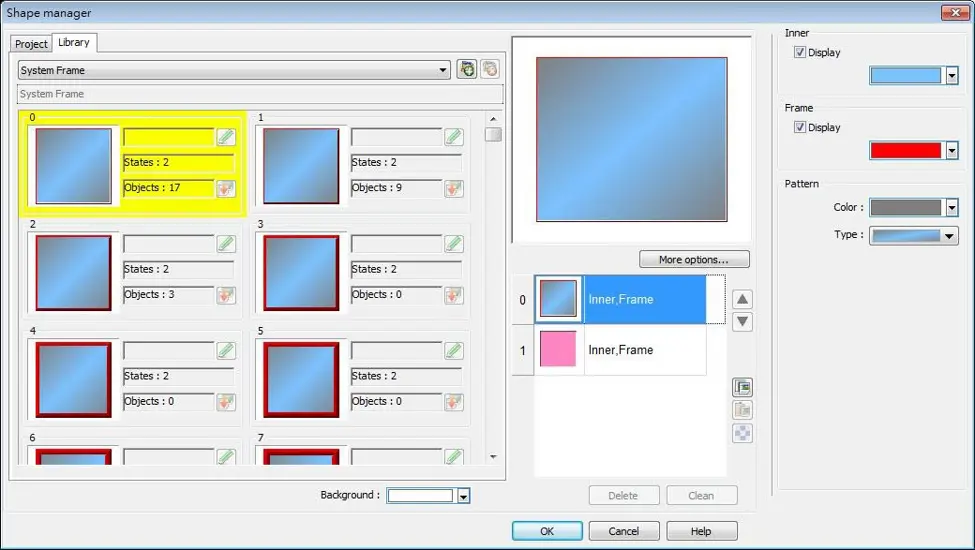Click the edit pencil icon of shape 1
The height and width of the screenshot is (550, 975).
click(x=454, y=137)
